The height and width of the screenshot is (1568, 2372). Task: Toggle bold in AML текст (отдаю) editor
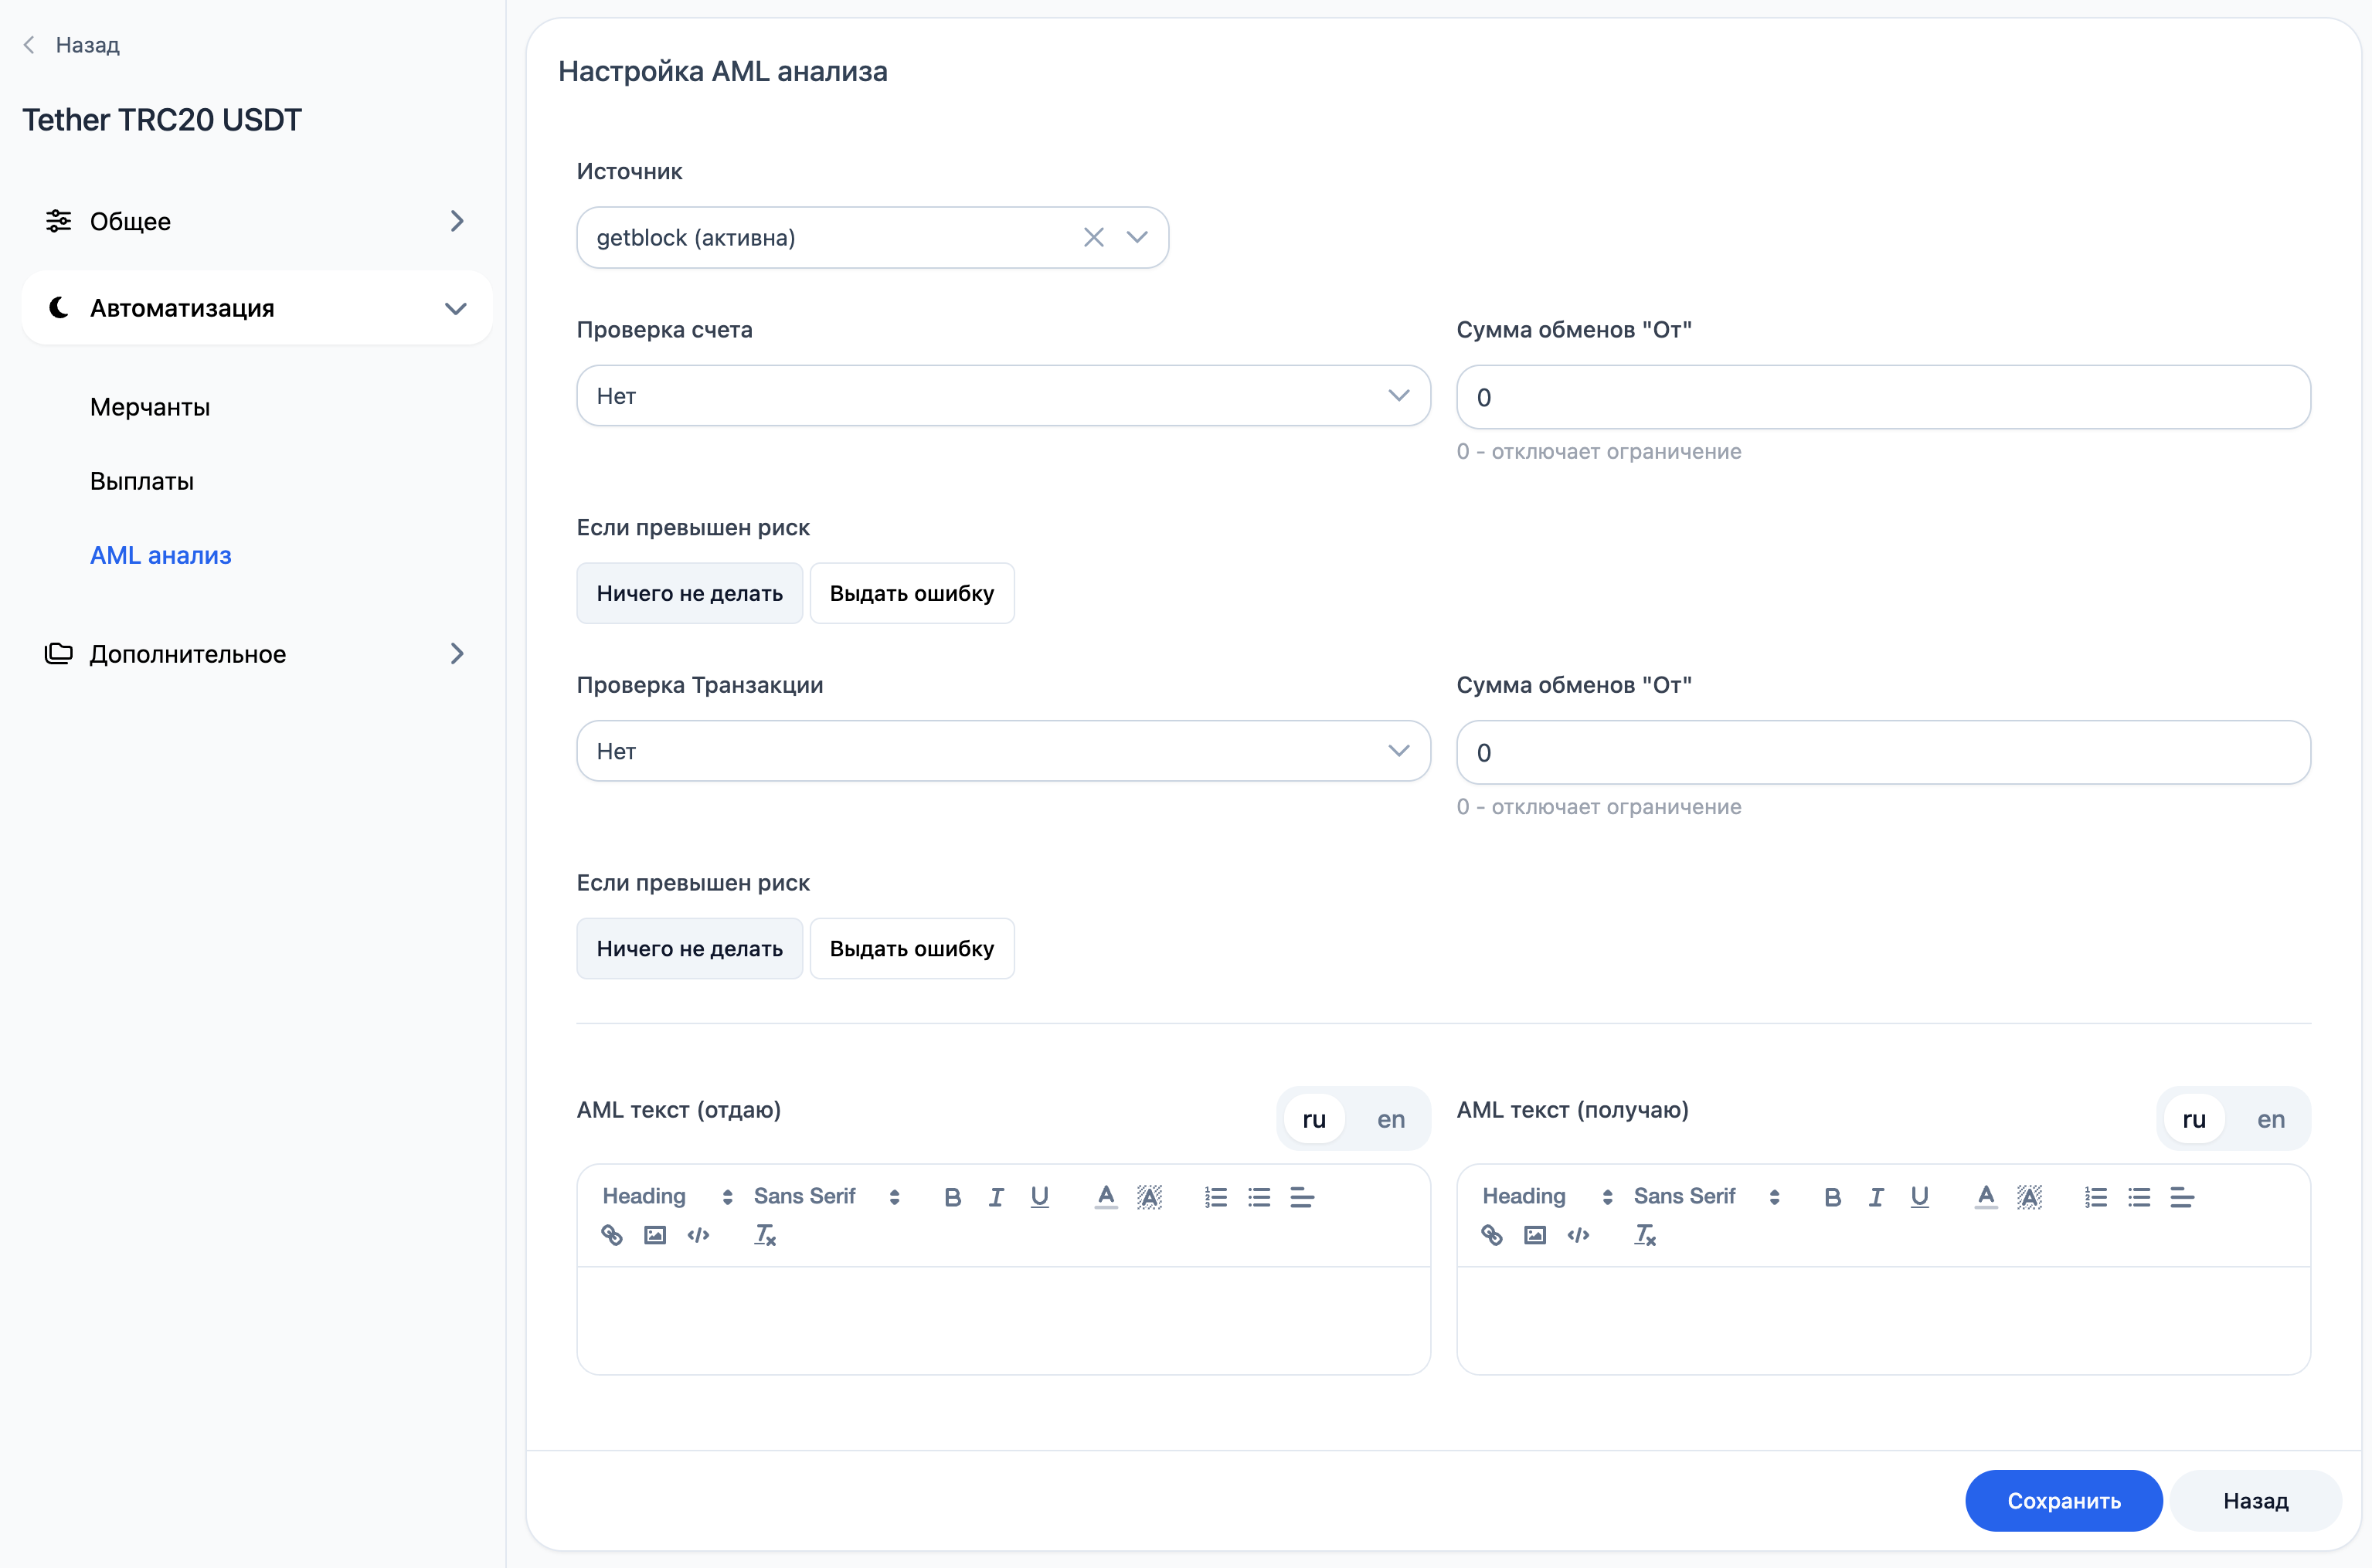[x=953, y=1197]
